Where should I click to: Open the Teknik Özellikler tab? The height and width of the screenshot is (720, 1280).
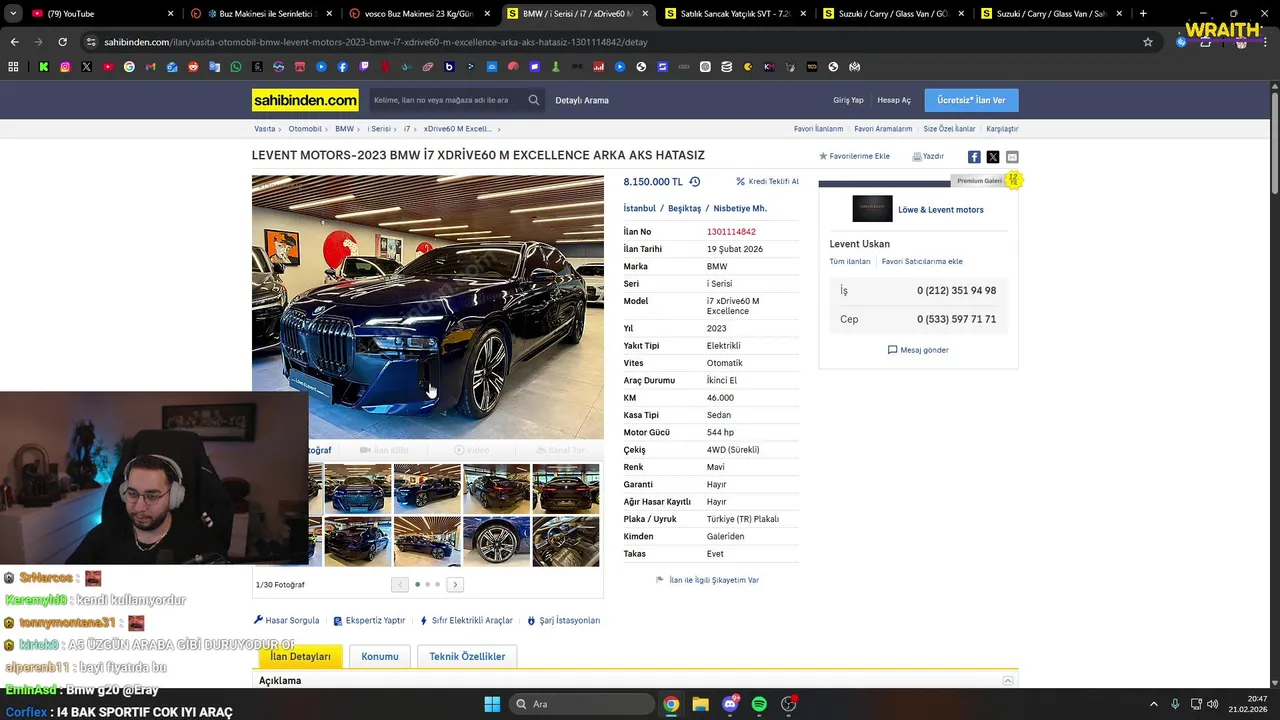coord(467,656)
